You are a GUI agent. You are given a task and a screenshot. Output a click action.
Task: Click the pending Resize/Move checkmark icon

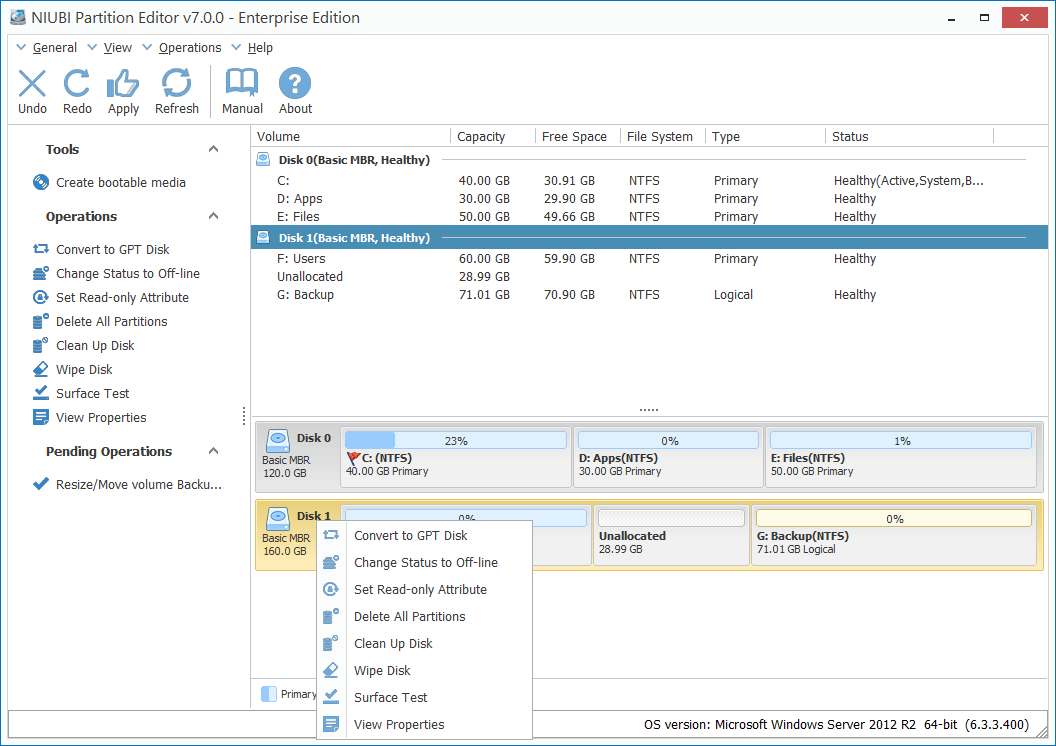pyautogui.click(x=41, y=484)
